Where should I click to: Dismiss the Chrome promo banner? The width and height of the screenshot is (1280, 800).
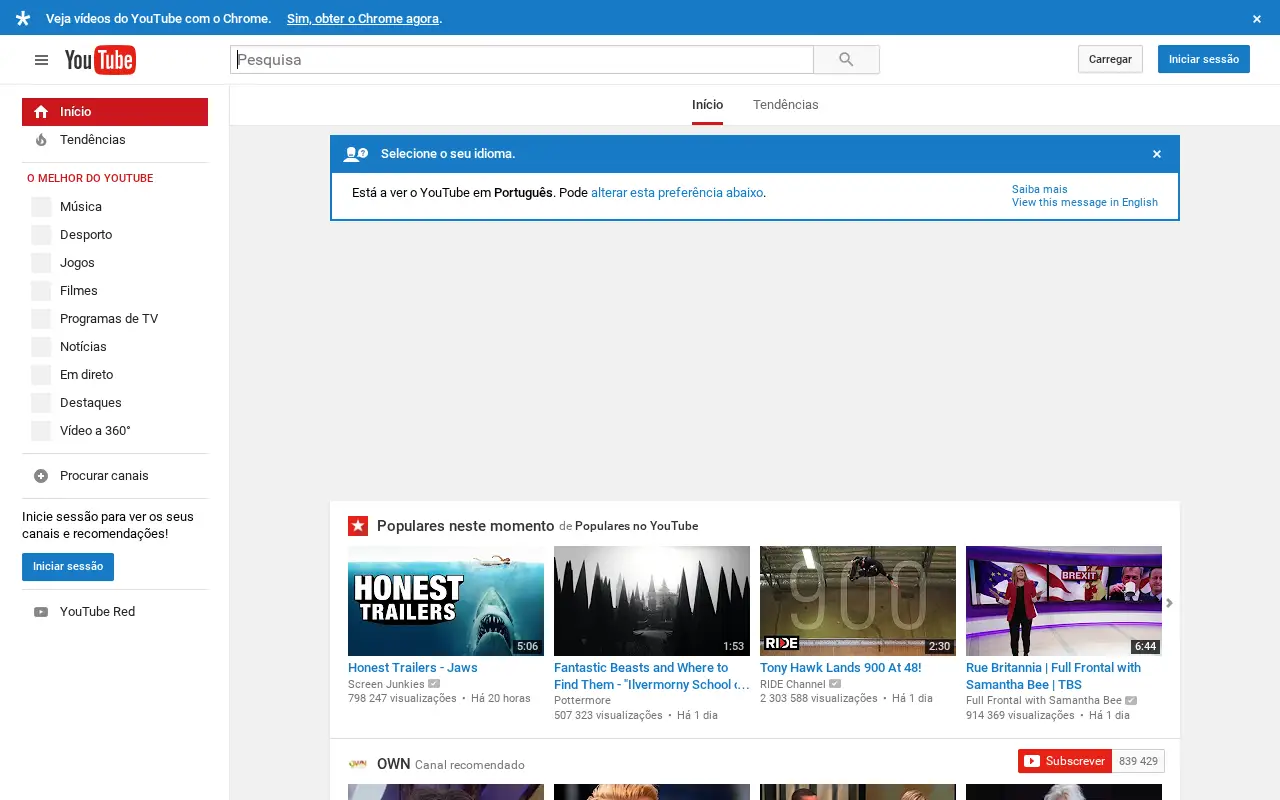pyautogui.click(x=1257, y=19)
